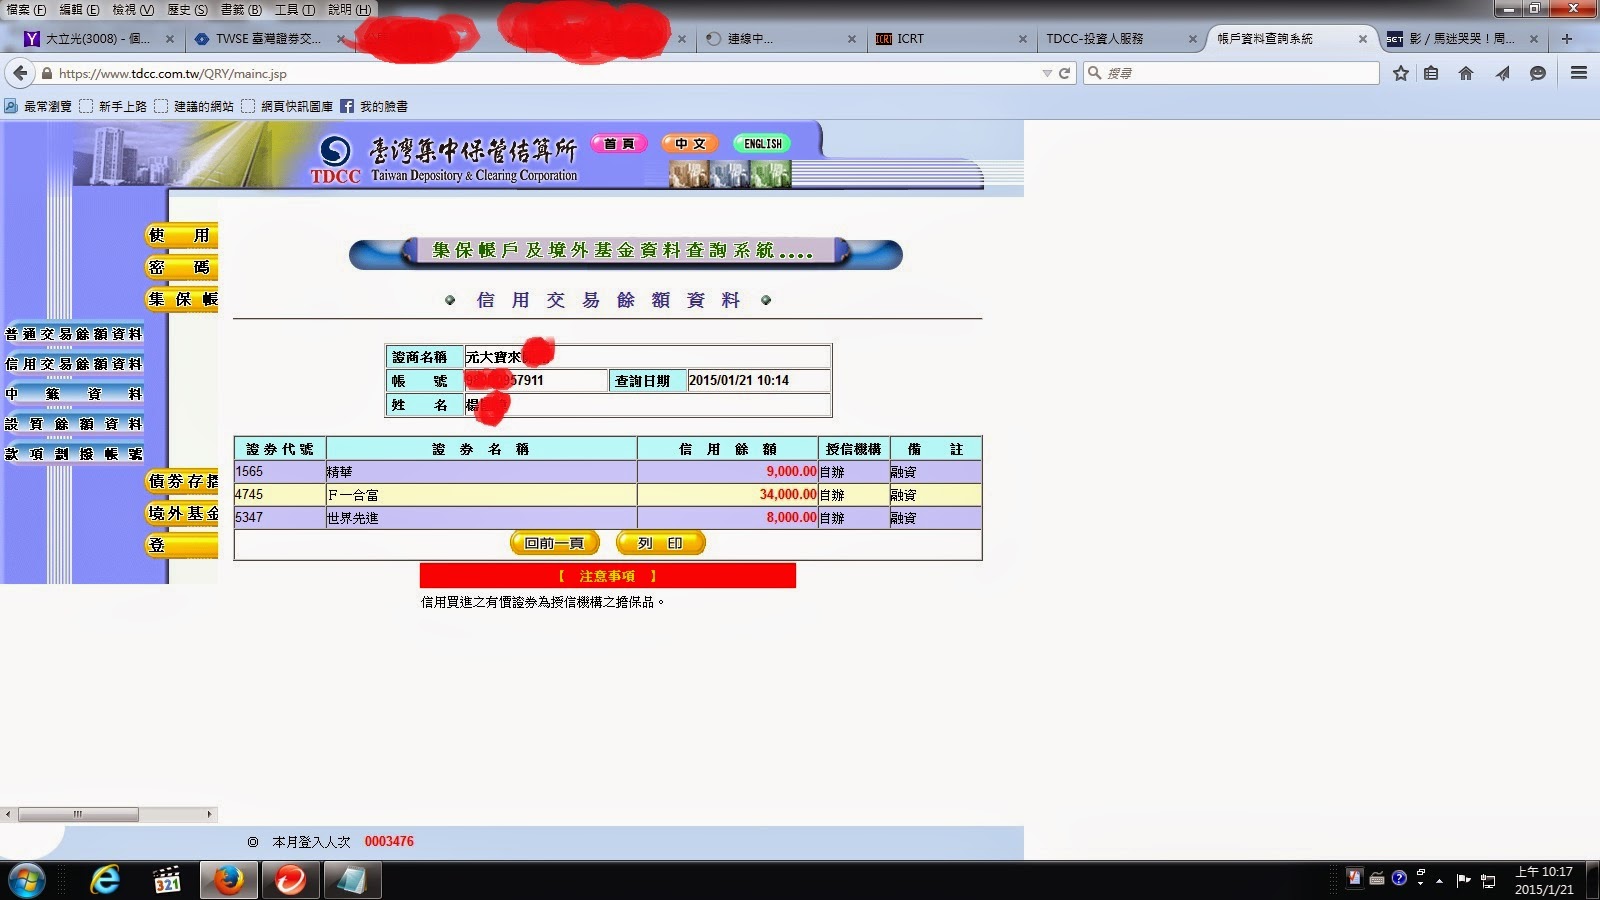Open 款項劃撥帳號 in the sidebar
The width and height of the screenshot is (1600, 900).
pos(74,454)
